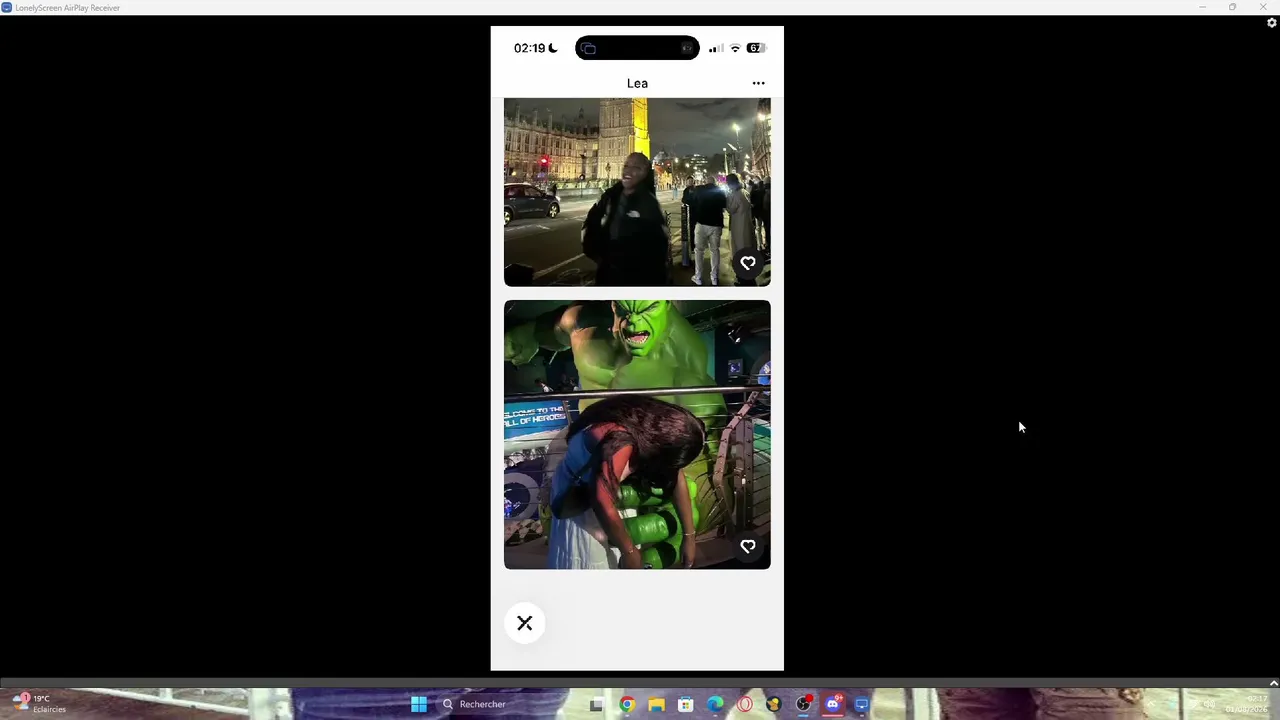Screen dimensions: 1280x720
Task: Like the Hulk statue photo with heart icon
Action: click(x=748, y=546)
